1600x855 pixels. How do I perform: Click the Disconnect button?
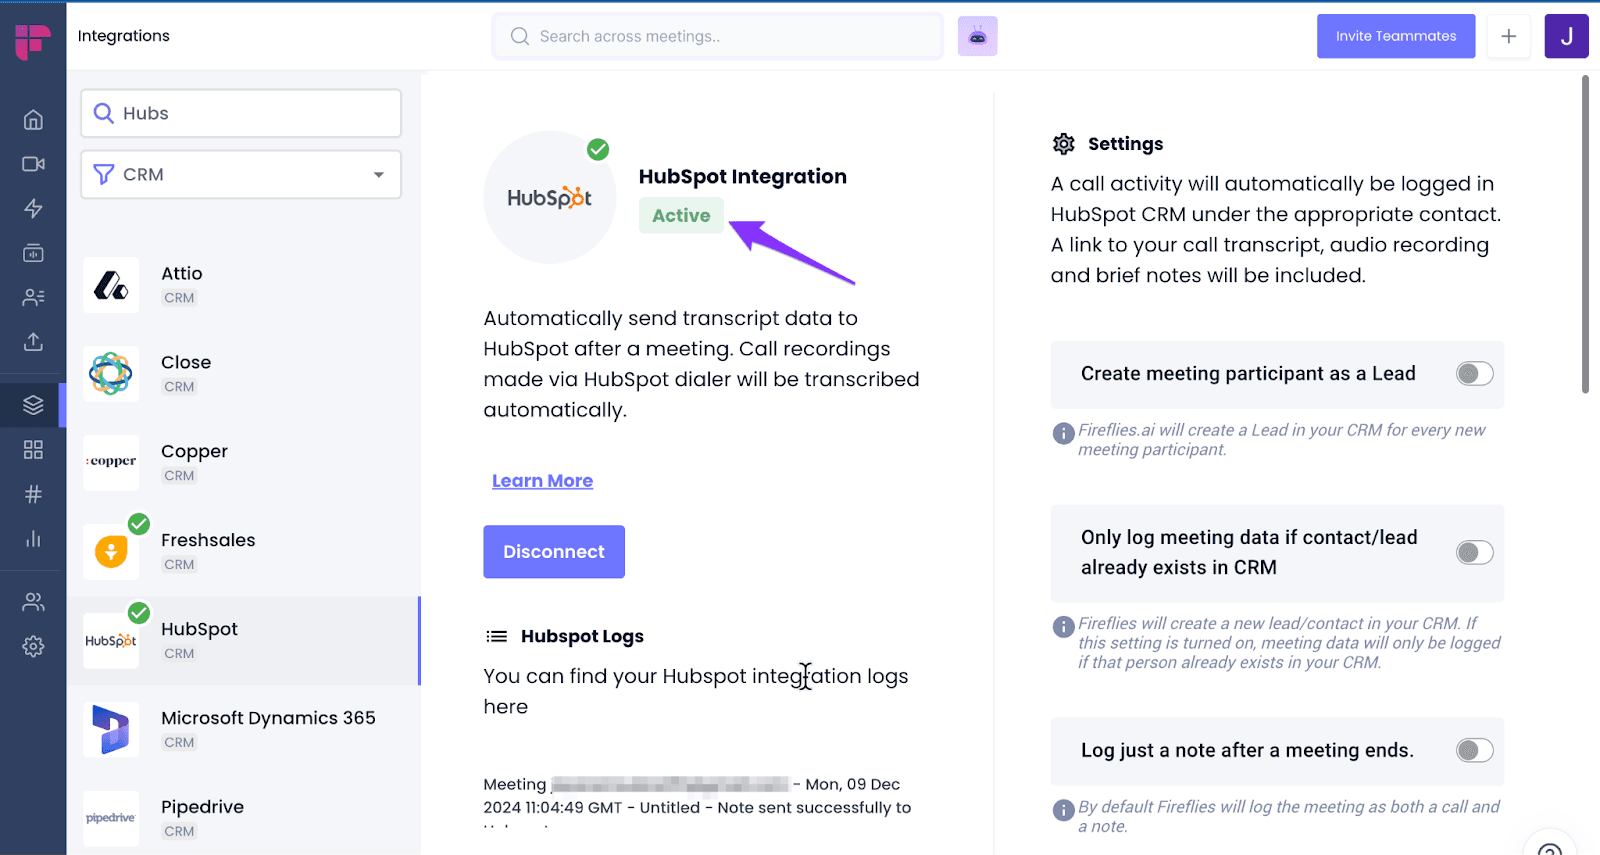pos(554,552)
